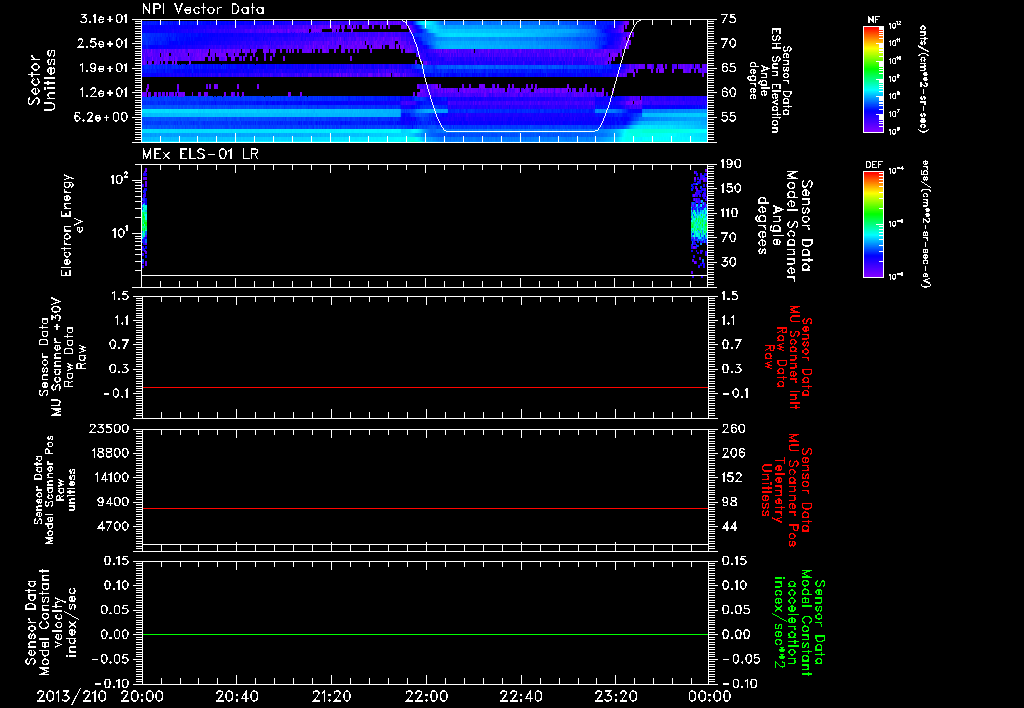Click the electron flux burst near 00:00
This screenshot has height=708, width=1024.
(x=699, y=225)
